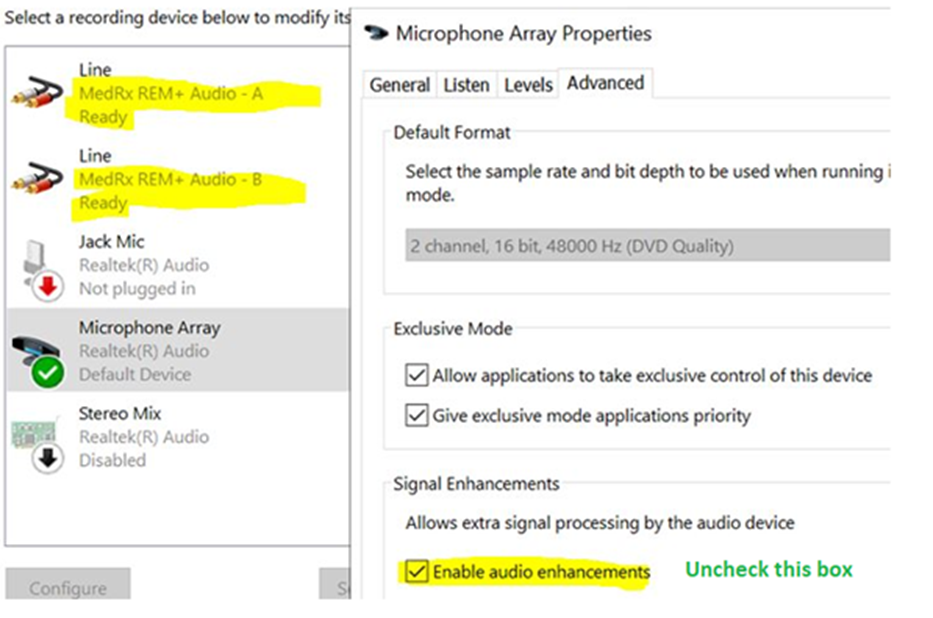This screenshot has height=618, width=933.
Task: Click the Jack Mic device icon
Action: click(x=39, y=266)
